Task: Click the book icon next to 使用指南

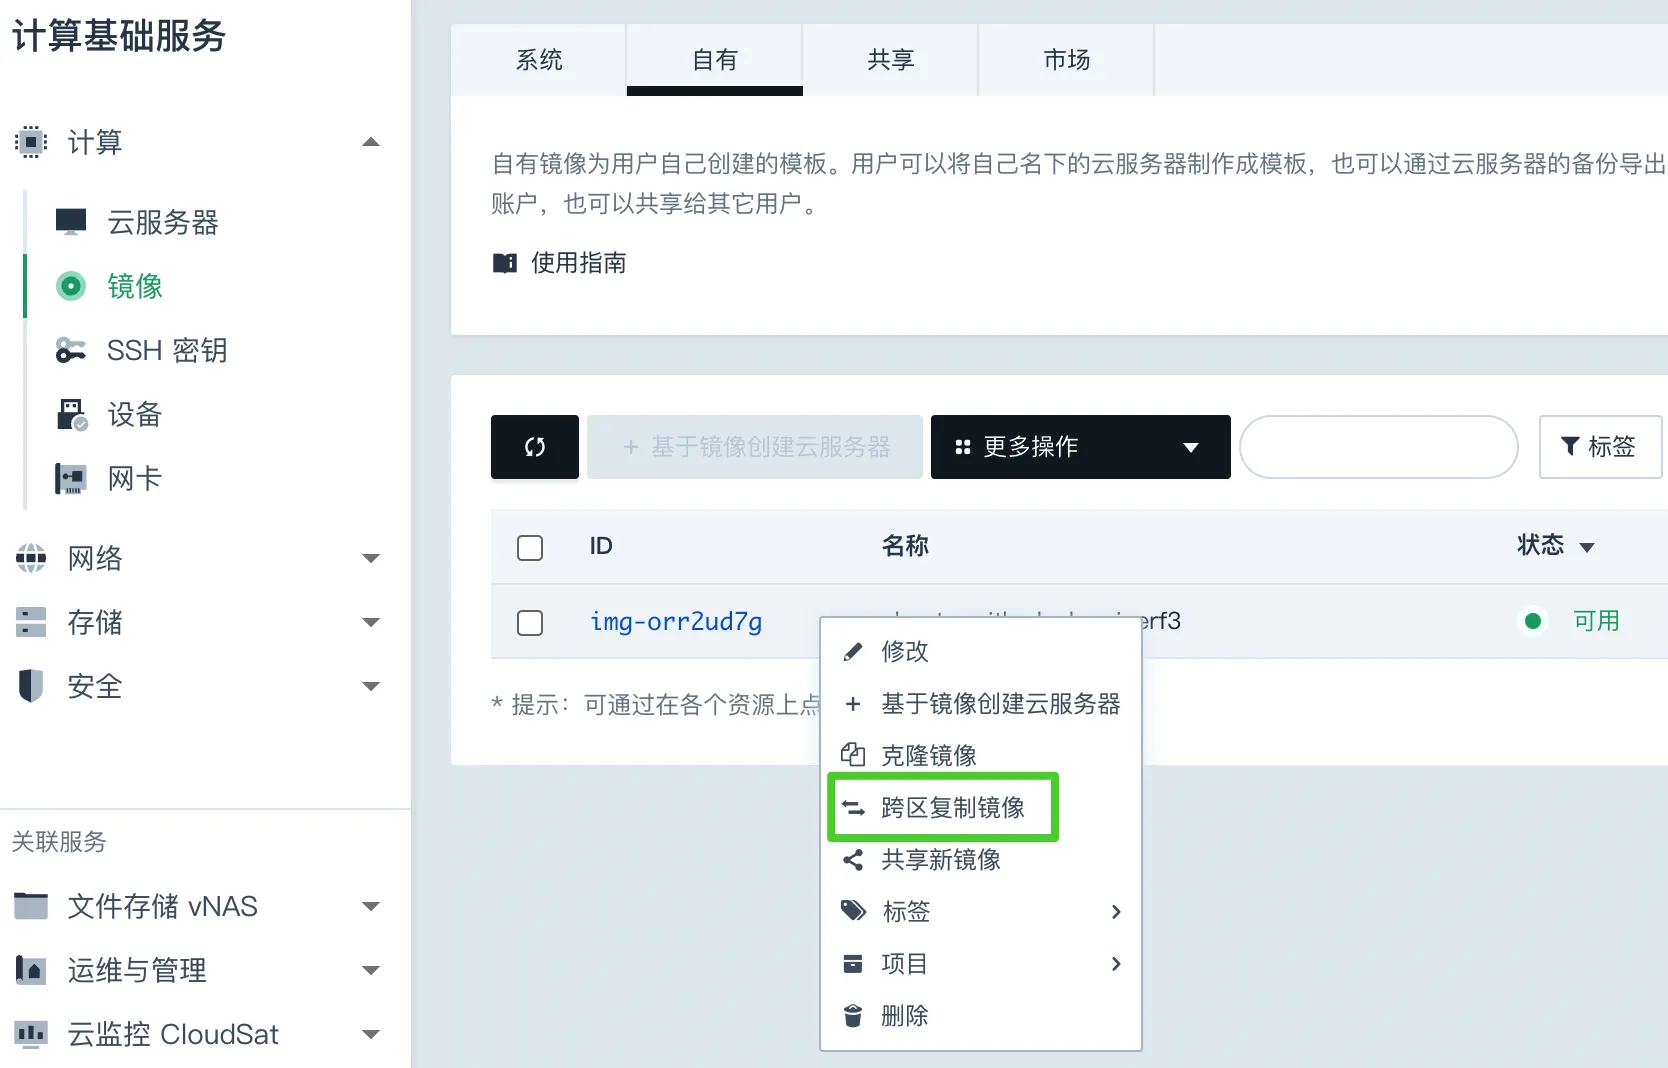Action: tap(505, 263)
